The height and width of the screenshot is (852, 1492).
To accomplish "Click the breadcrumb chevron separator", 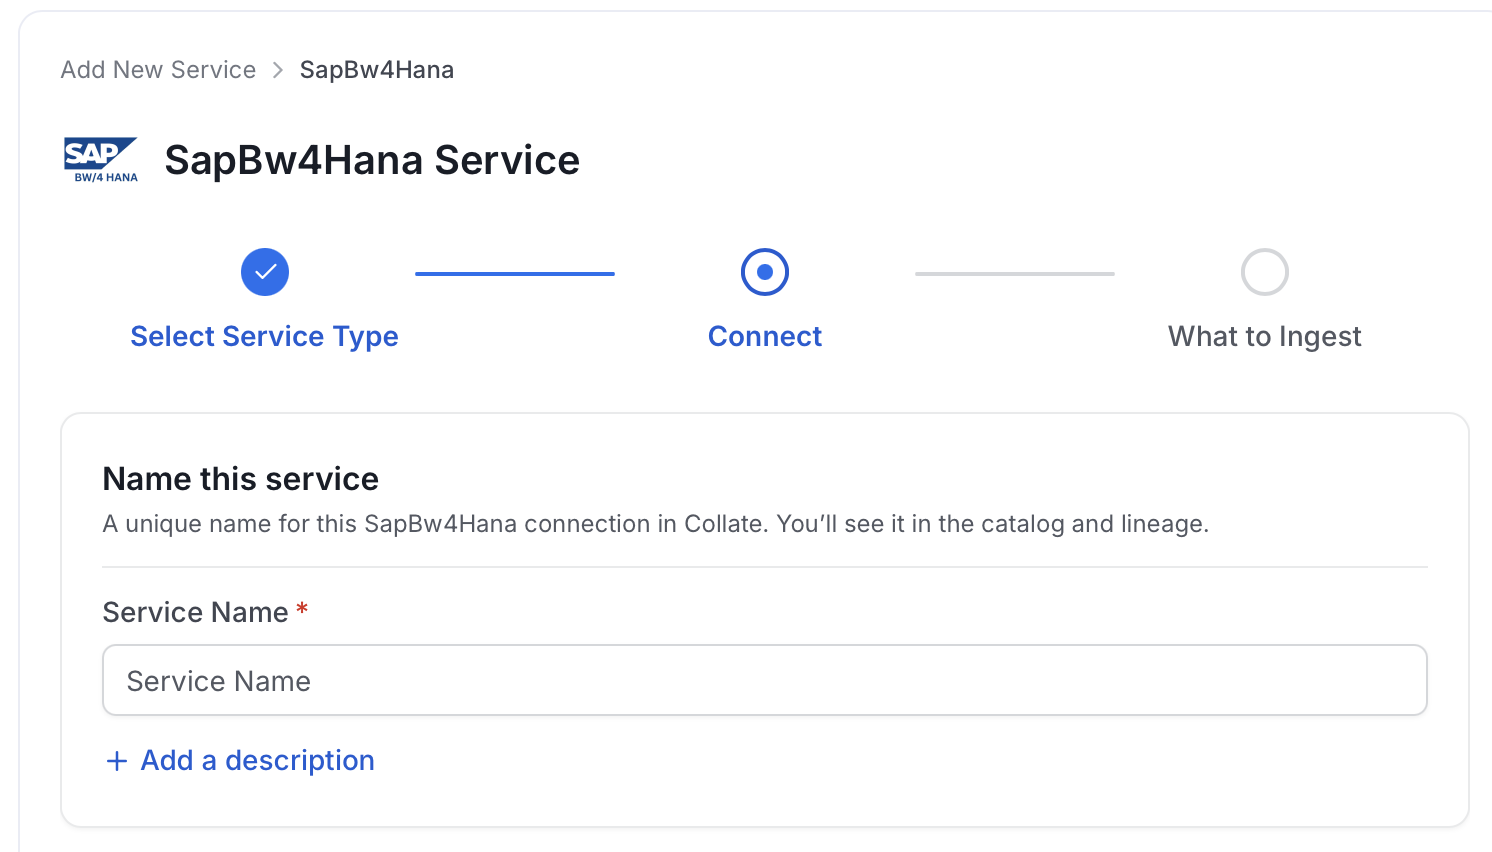I will pyautogui.click(x=278, y=70).
